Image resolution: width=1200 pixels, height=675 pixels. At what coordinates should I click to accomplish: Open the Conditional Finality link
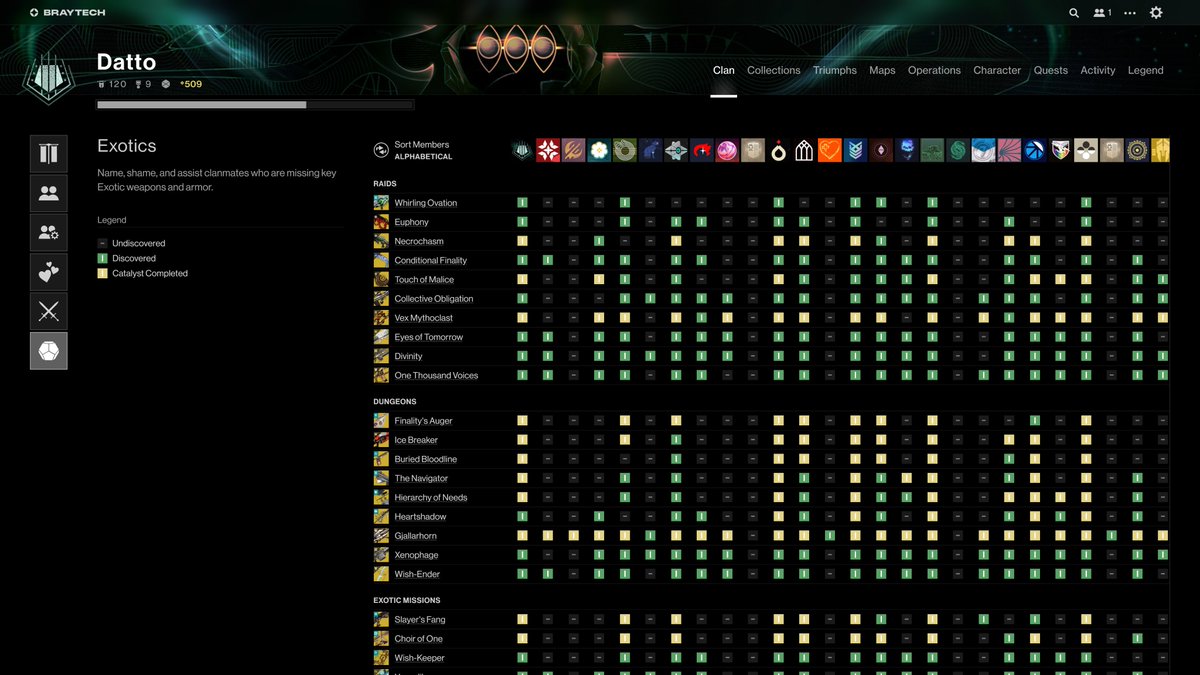tap(431, 261)
